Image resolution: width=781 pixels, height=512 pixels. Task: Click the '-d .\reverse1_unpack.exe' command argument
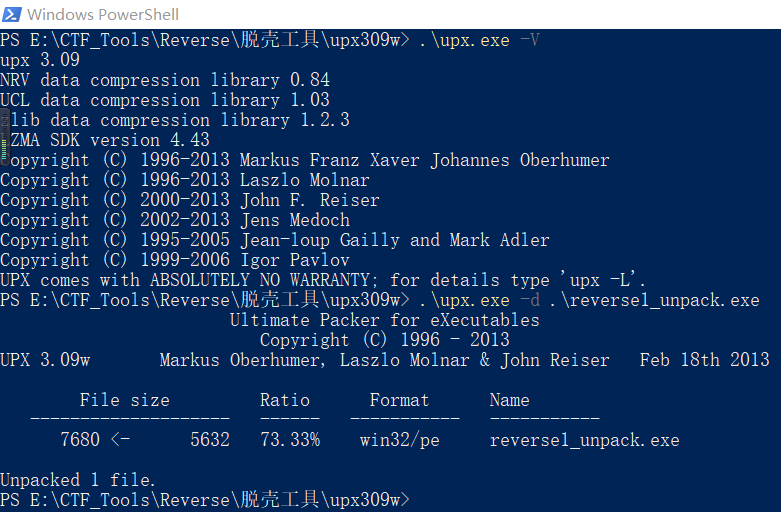pyautogui.click(x=639, y=300)
